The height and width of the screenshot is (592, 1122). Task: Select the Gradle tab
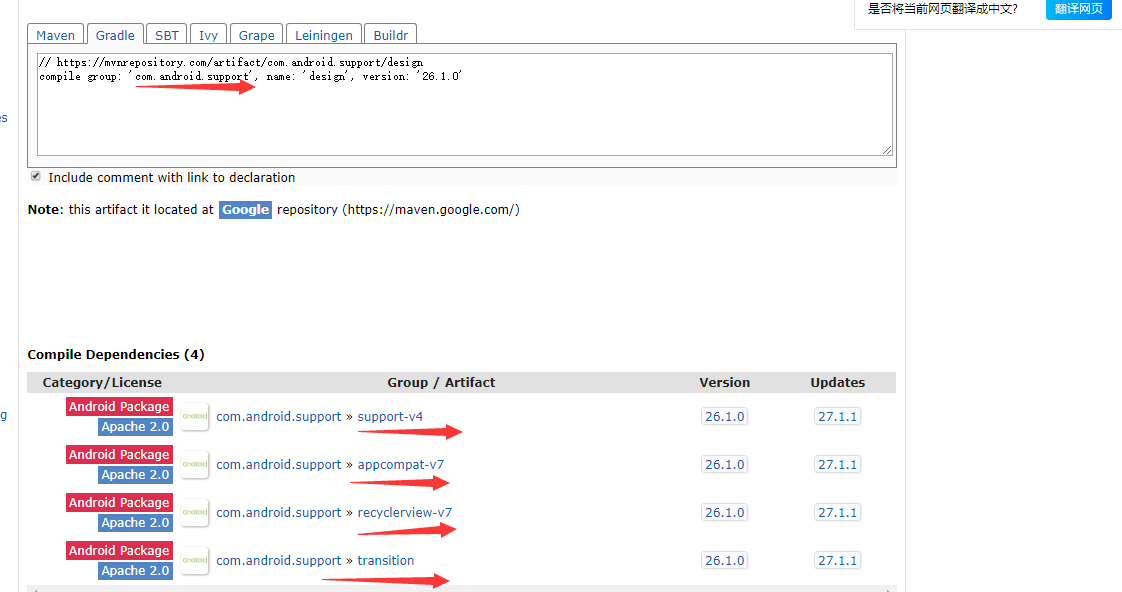(115, 35)
